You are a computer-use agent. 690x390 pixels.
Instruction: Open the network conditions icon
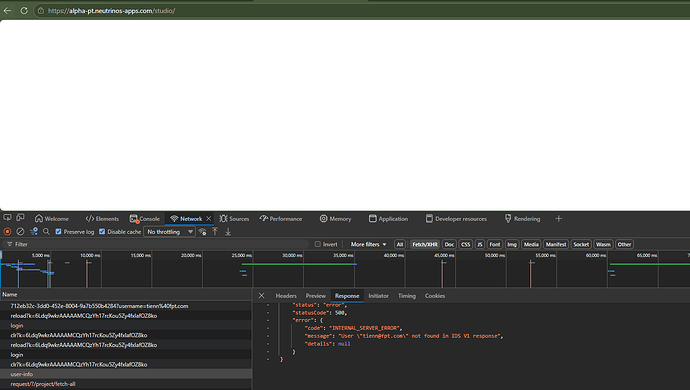point(202,232)
